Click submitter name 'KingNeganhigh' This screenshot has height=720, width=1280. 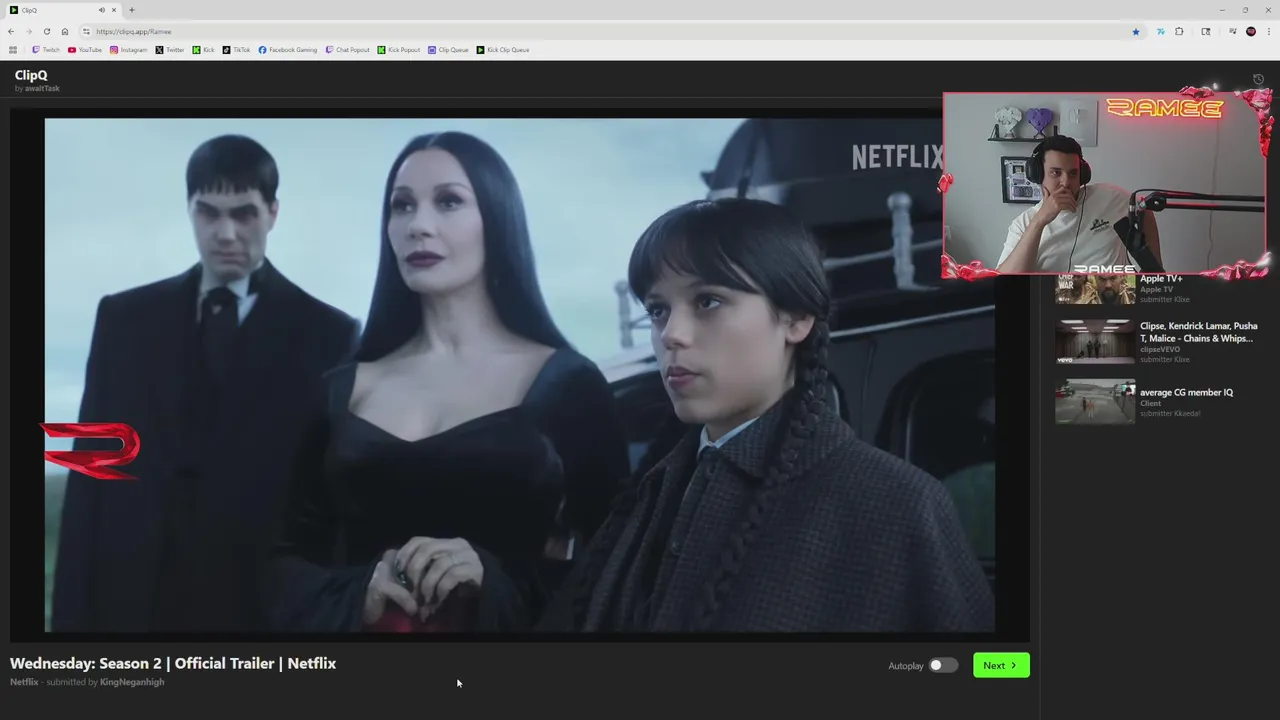[132, 682]
